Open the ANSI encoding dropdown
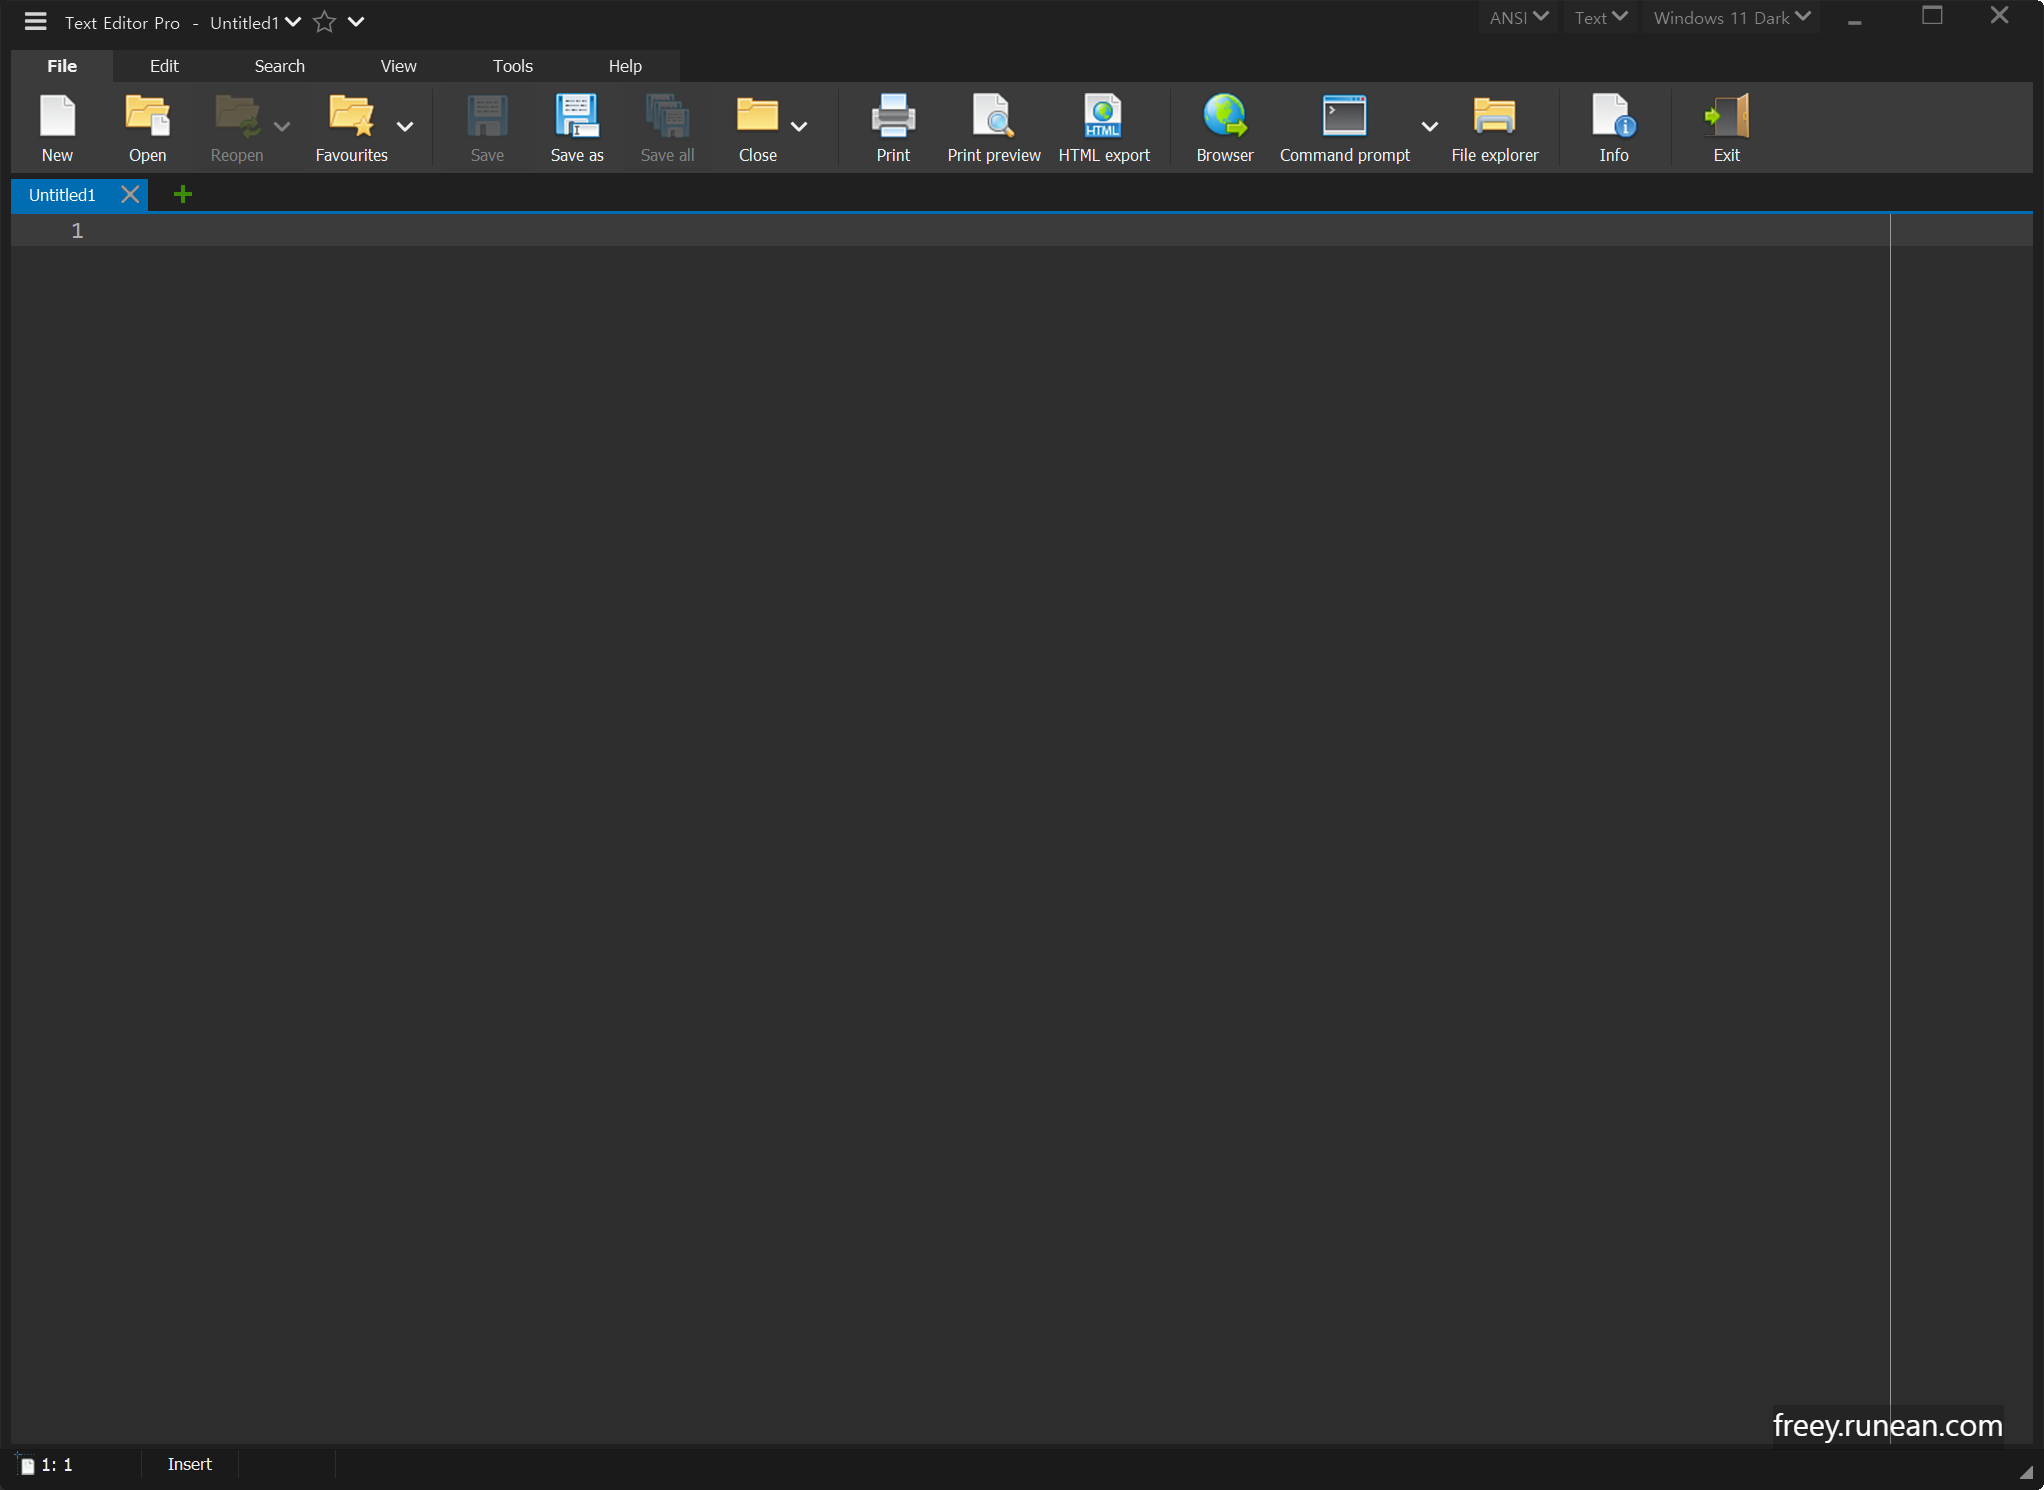 1517,17
